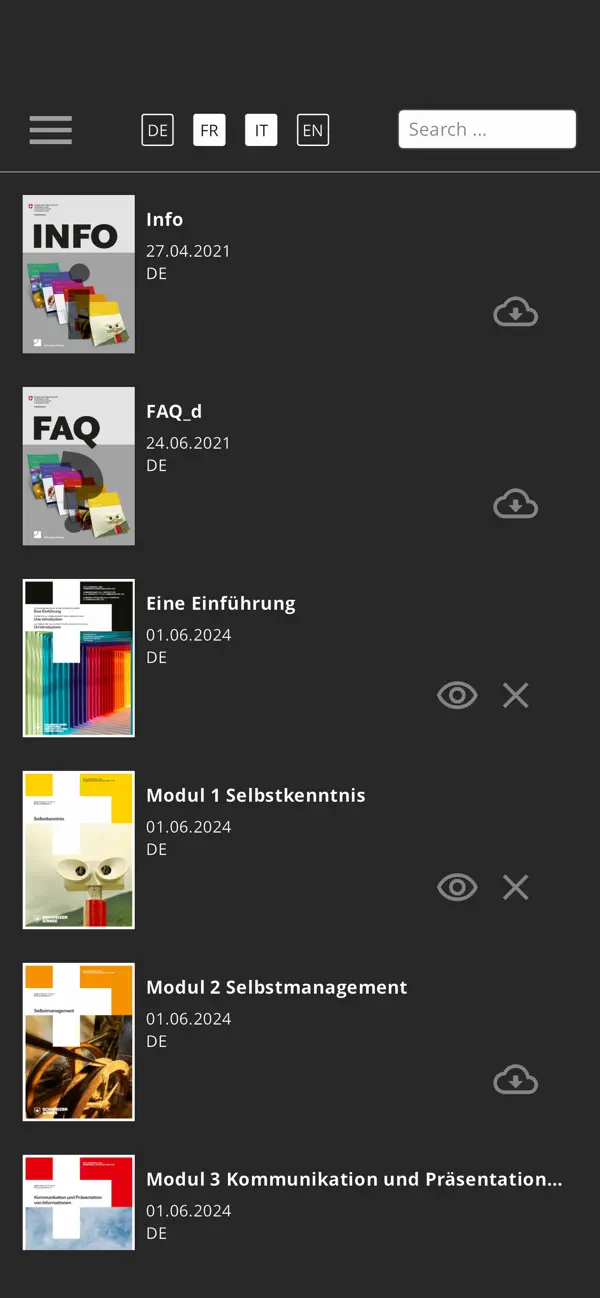Select the IT language tab
The image size is (600, 1298).
(261, 129)
